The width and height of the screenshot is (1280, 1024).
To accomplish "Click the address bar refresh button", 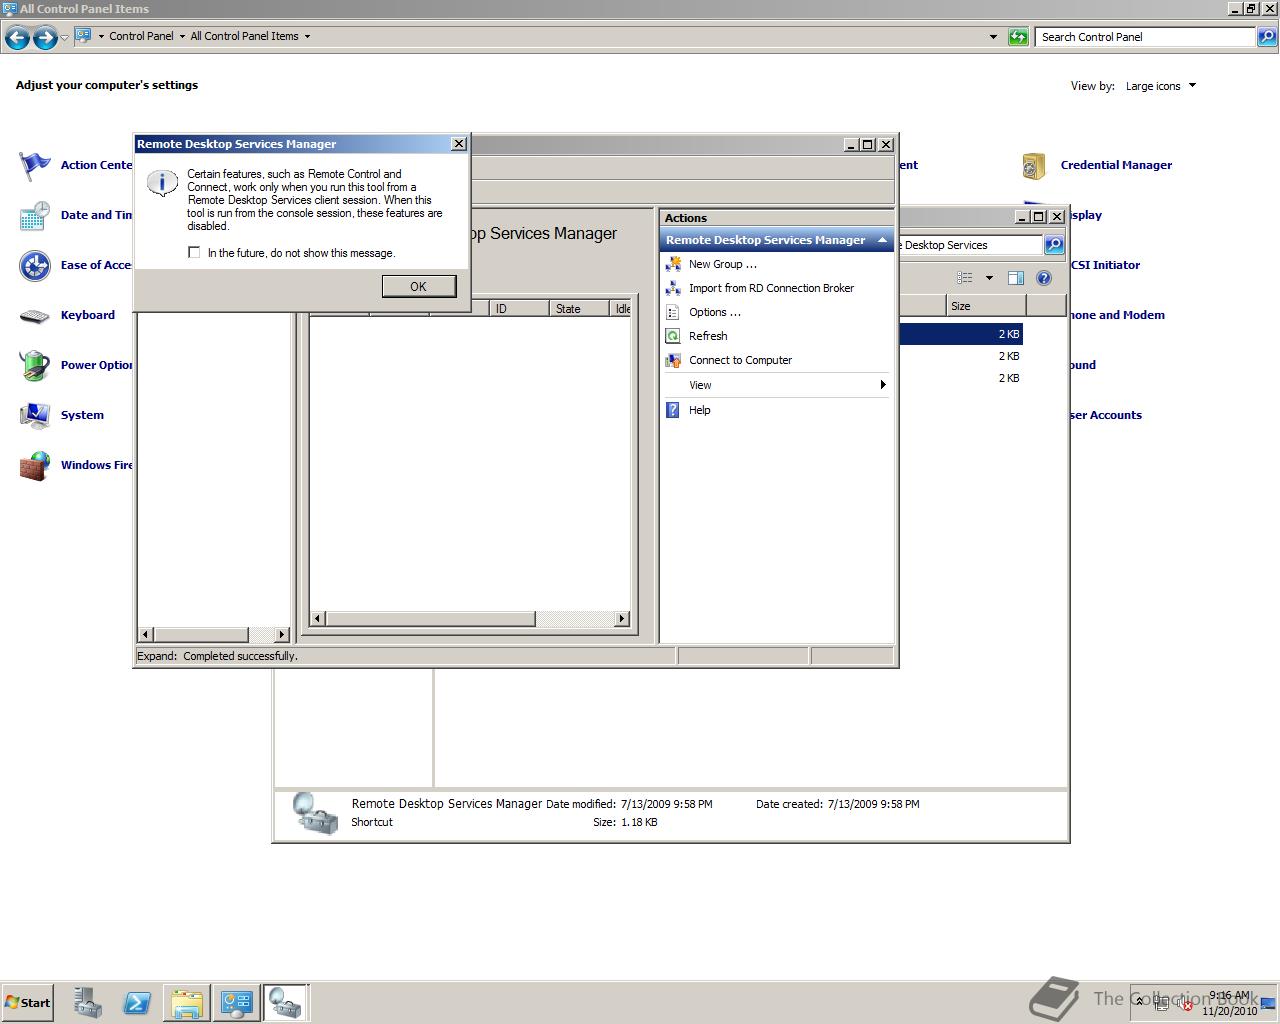I will (x=1018, y=37).
